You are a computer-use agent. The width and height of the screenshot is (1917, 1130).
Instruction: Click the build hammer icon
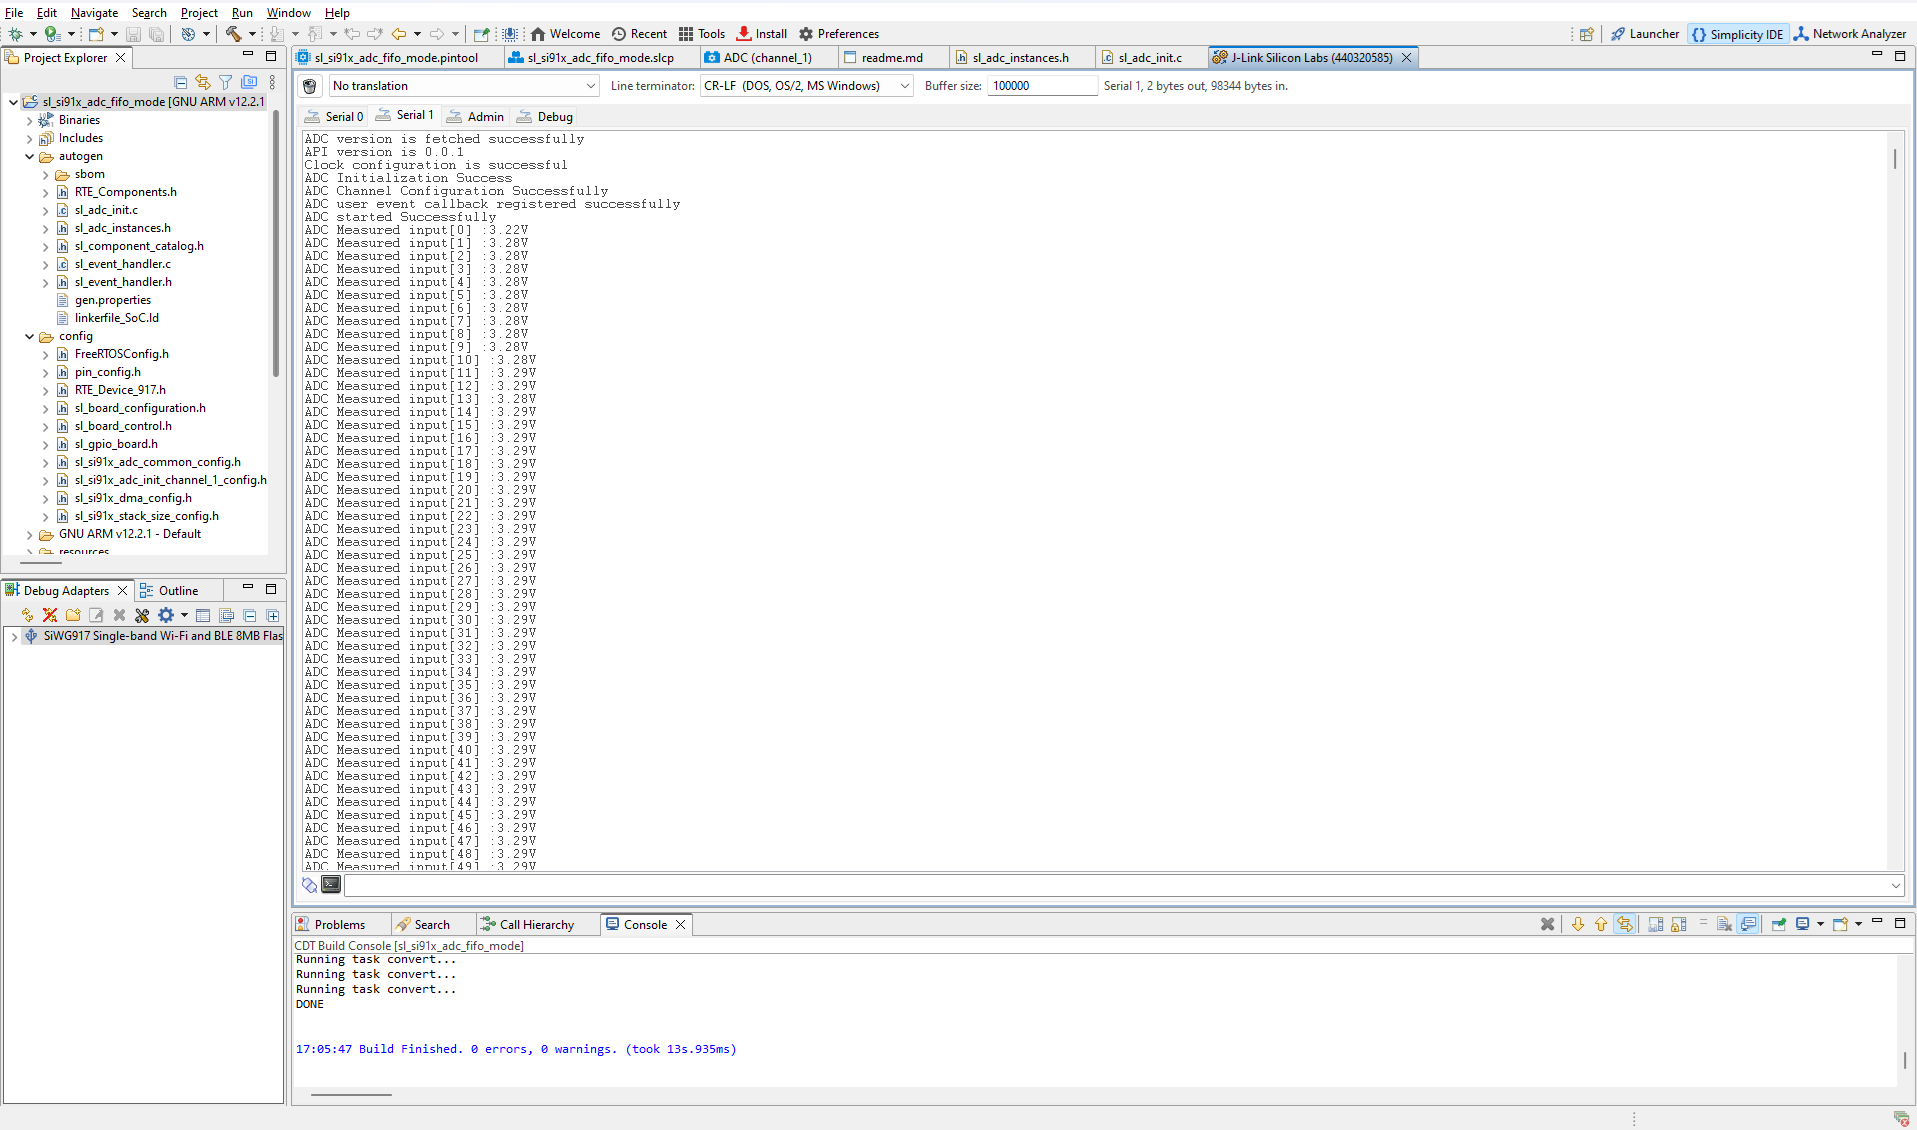(x=232, y=33)
